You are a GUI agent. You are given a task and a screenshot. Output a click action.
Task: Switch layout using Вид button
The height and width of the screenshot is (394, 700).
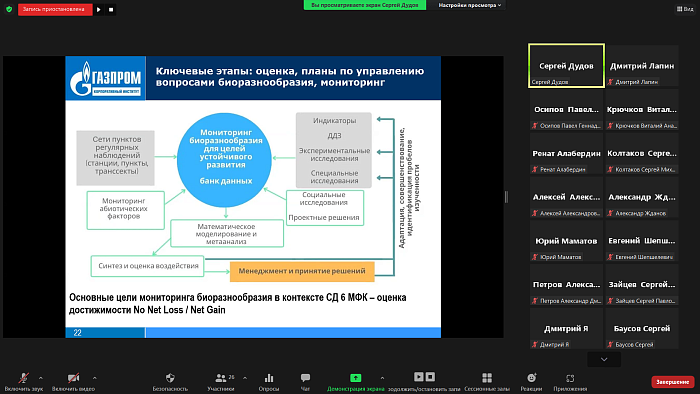pyautogui.click(x=685, y=9)
